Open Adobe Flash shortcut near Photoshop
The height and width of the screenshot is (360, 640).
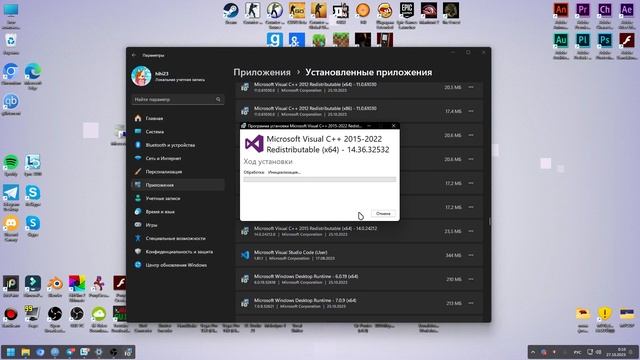pos(627,46)
